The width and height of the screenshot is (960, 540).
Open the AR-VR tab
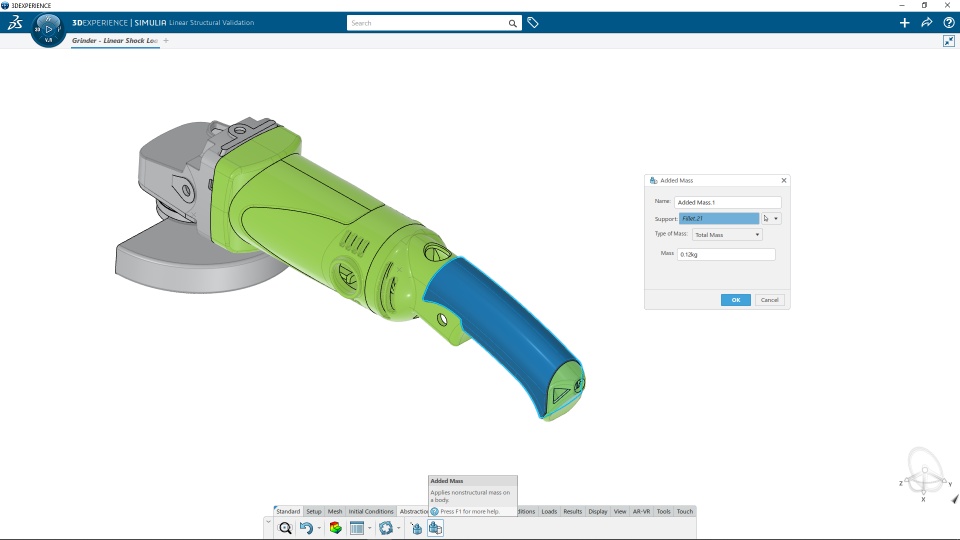point(641,511)
